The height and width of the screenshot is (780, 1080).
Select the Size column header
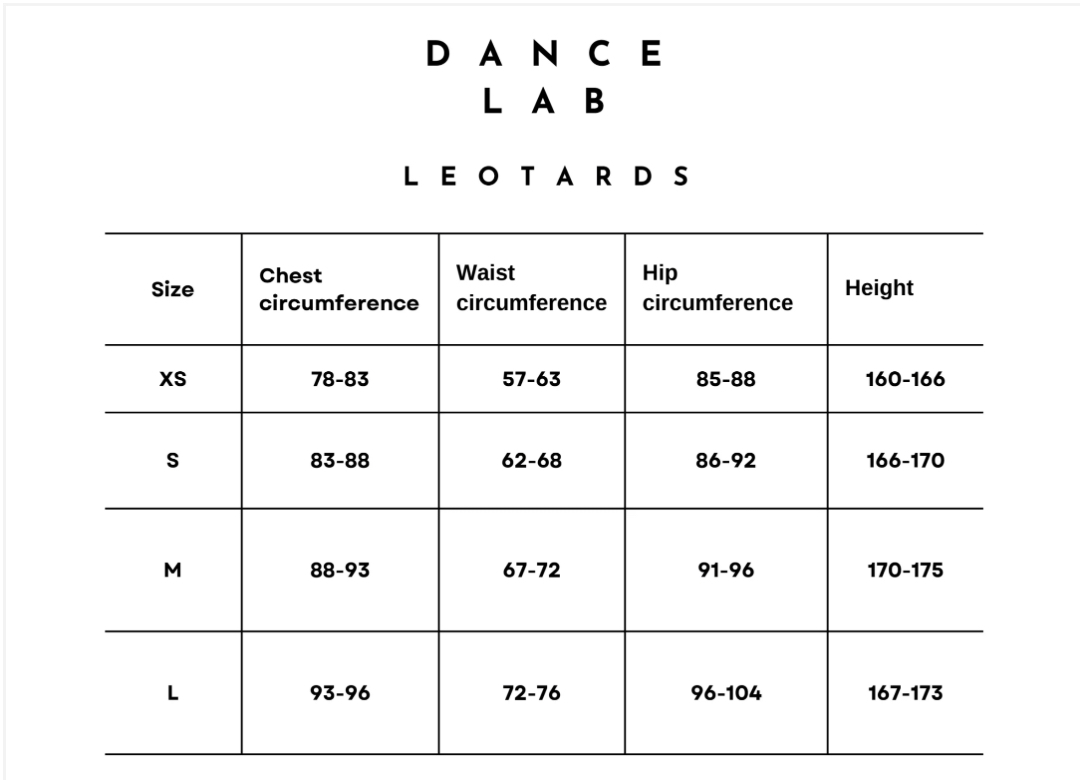(x=172, y=289)
